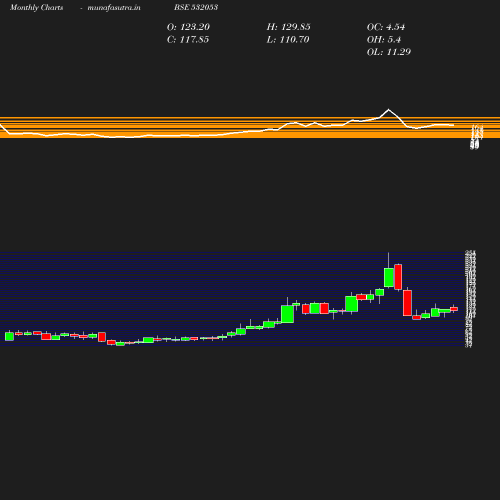Click the tallest green candlestick near the peak
Screen dimensions: 500x500
click(x=388, y=277)
